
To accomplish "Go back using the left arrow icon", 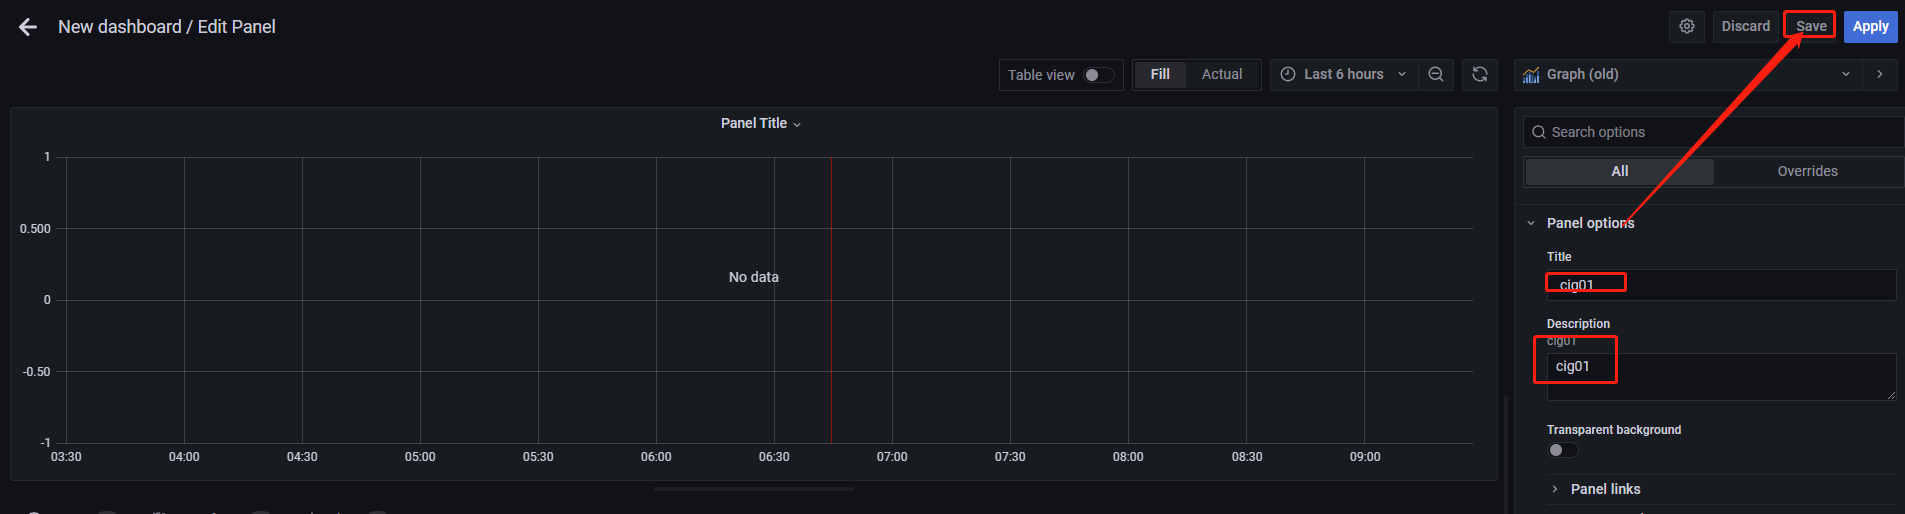I will (28, 27).
